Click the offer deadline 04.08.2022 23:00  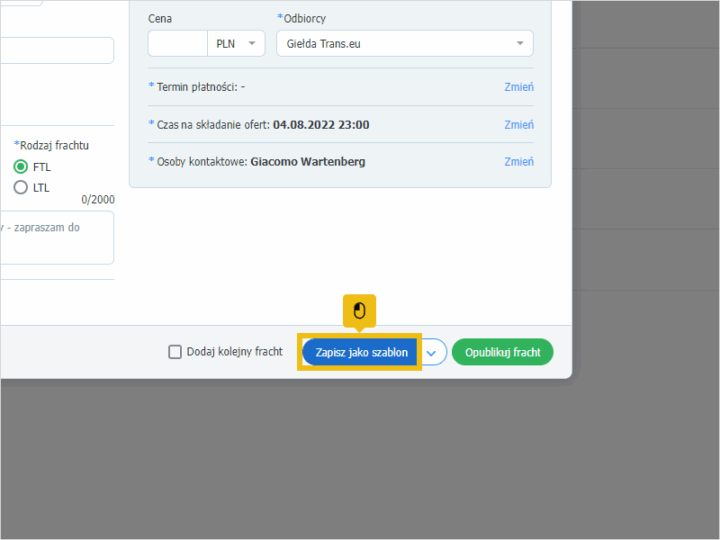click(x=320, y=125)
